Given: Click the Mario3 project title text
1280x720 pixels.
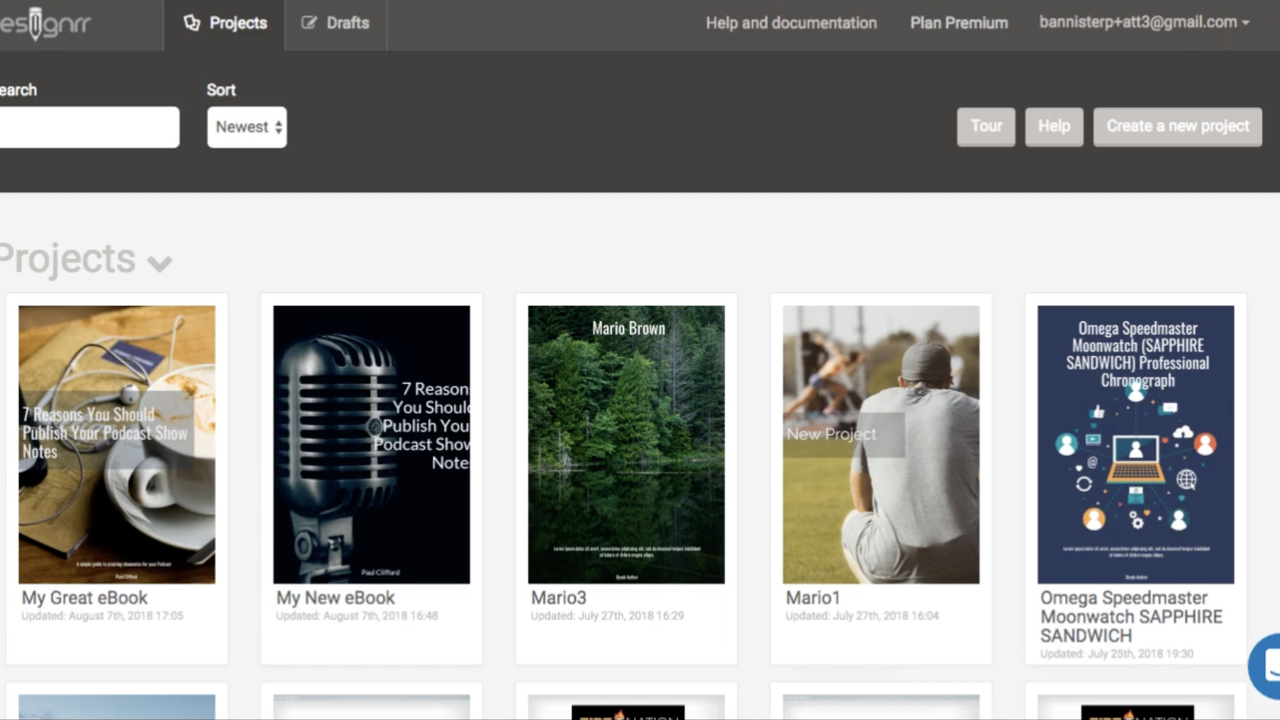Looking at the screenshot, I should coord(558,598).
